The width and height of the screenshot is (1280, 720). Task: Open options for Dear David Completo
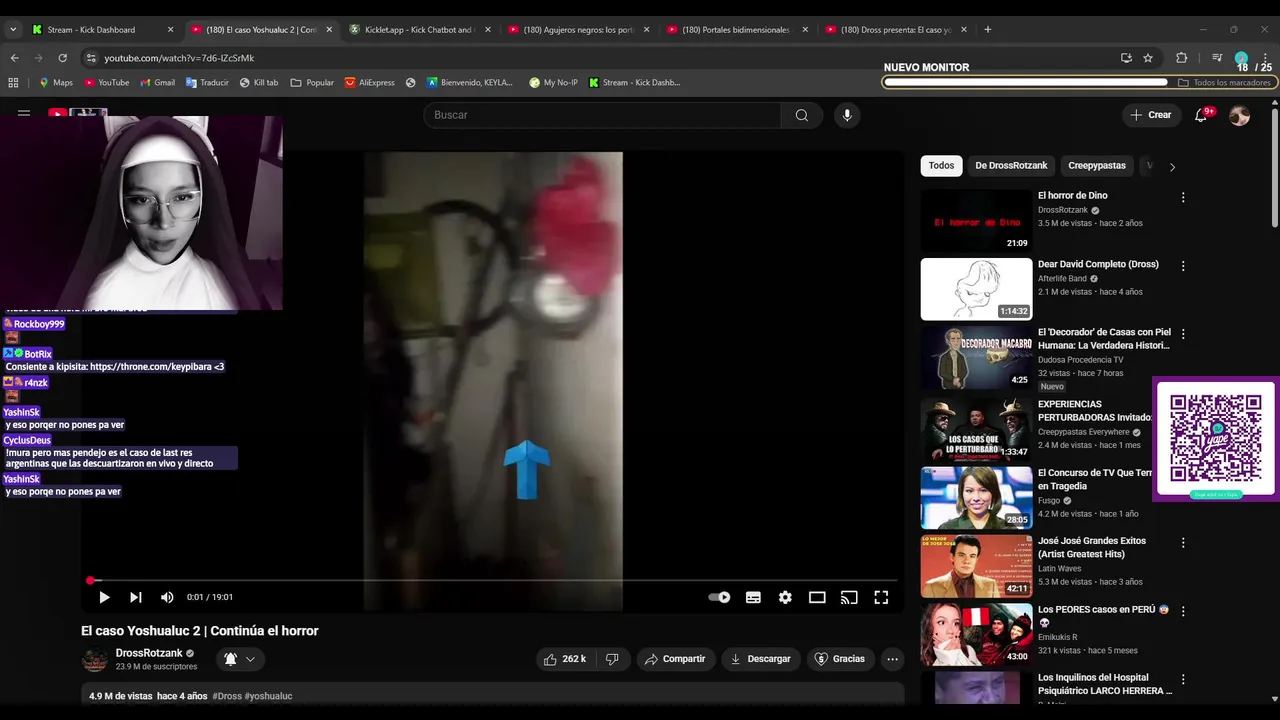click(1183, 266)
